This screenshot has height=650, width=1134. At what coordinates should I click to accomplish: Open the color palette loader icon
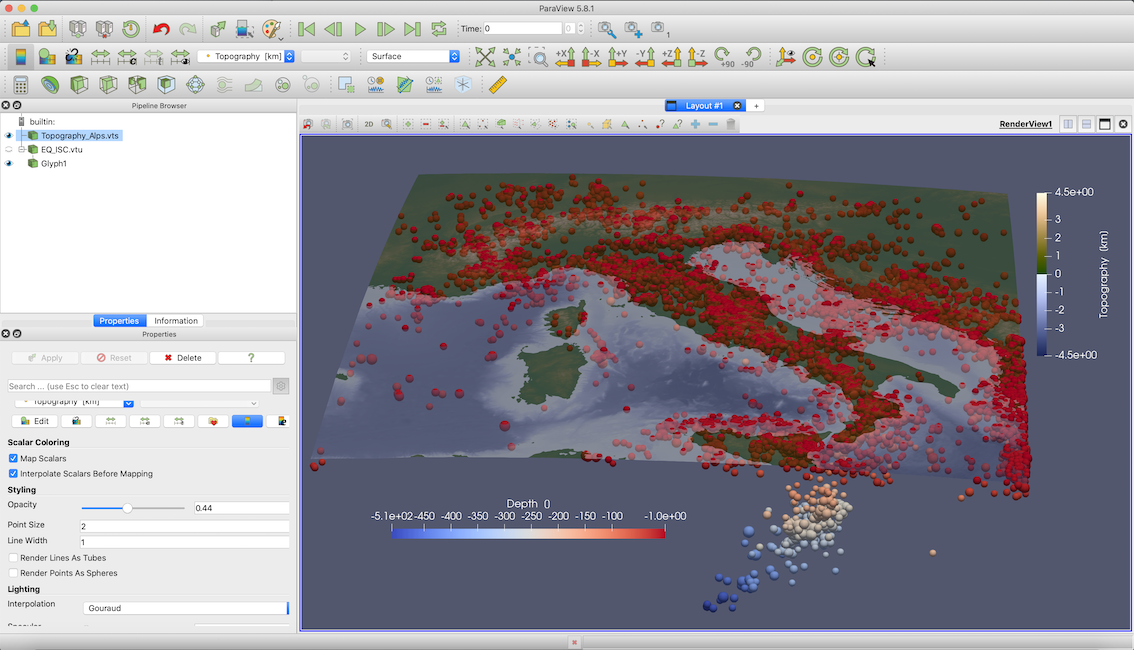click(272, 29)
